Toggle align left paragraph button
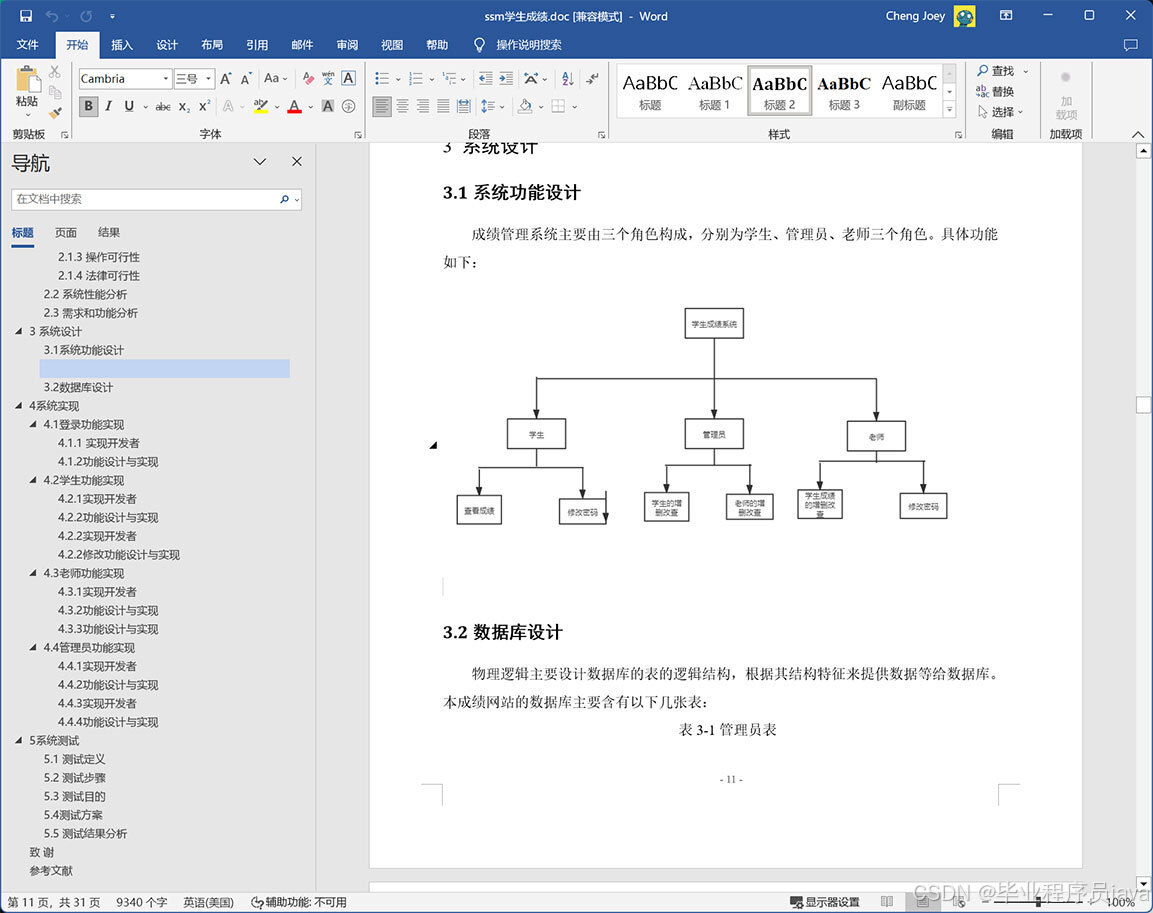1153x913 pixels. pyautogui.click(x=382, y=107)
